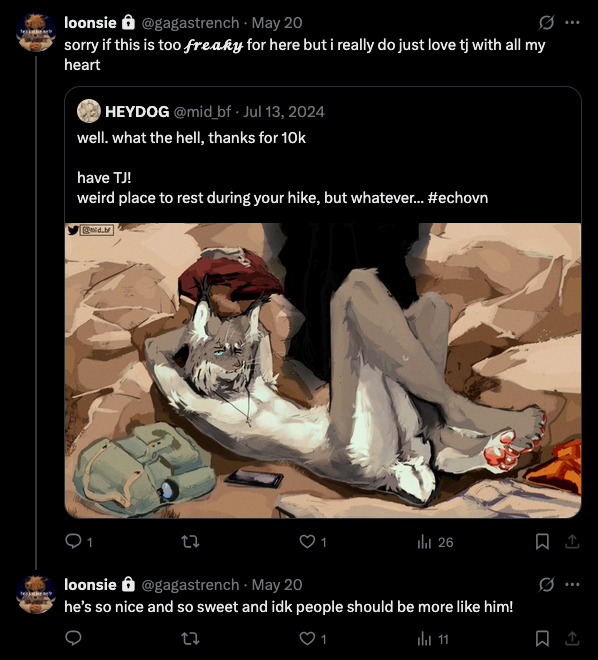Open HEYDOG profile avatar
Viewport: 598px width, 660px height.
[89, 111]
